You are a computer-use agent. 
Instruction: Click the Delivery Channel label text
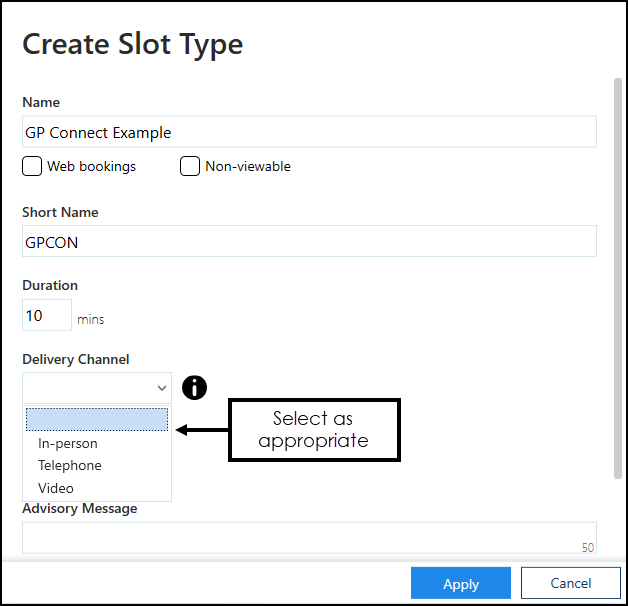[x=76, y=359]
